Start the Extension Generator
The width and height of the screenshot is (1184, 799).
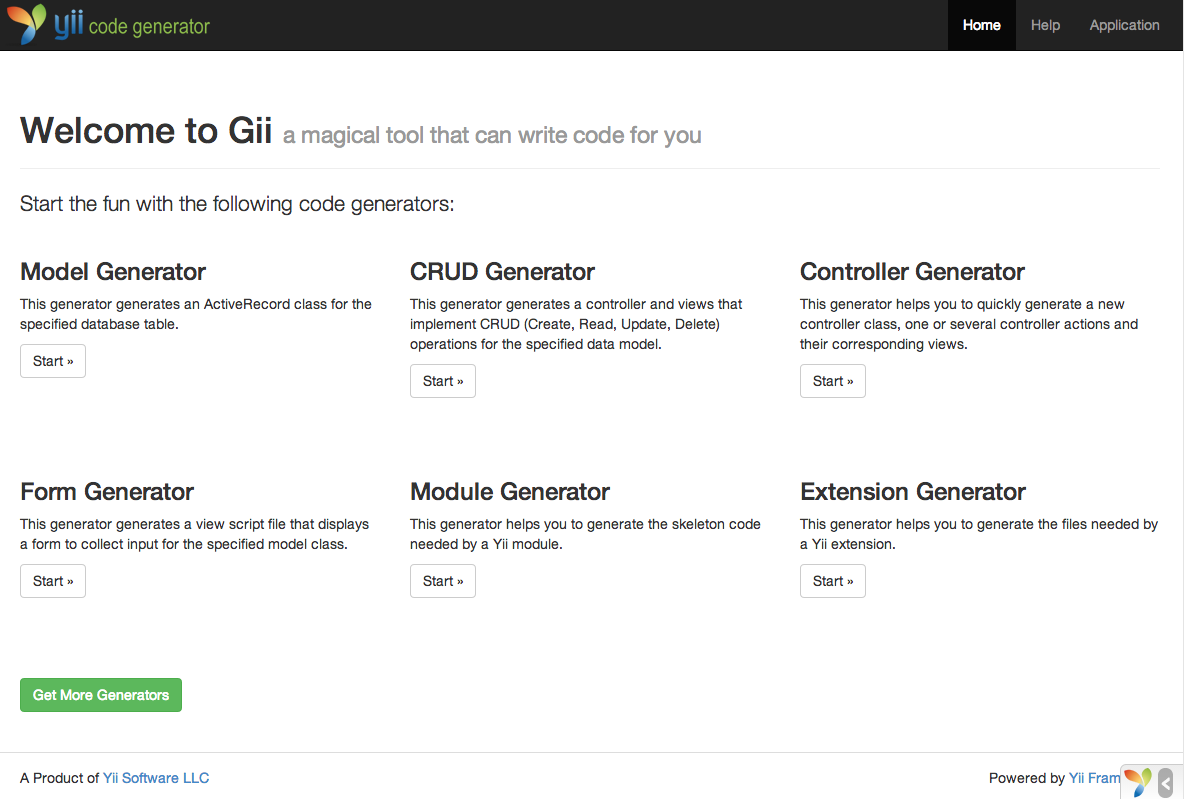(832, 581)
